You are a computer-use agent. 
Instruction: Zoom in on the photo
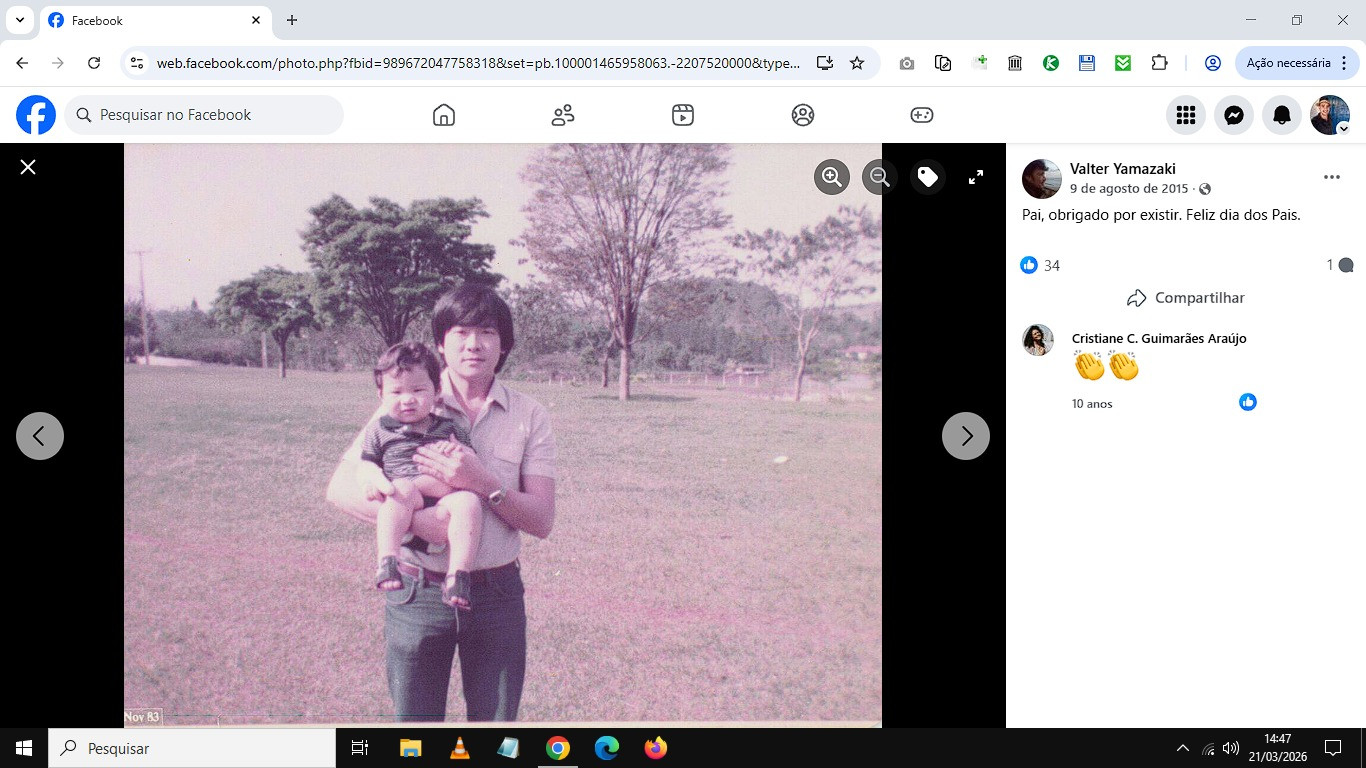coord(831,177)
